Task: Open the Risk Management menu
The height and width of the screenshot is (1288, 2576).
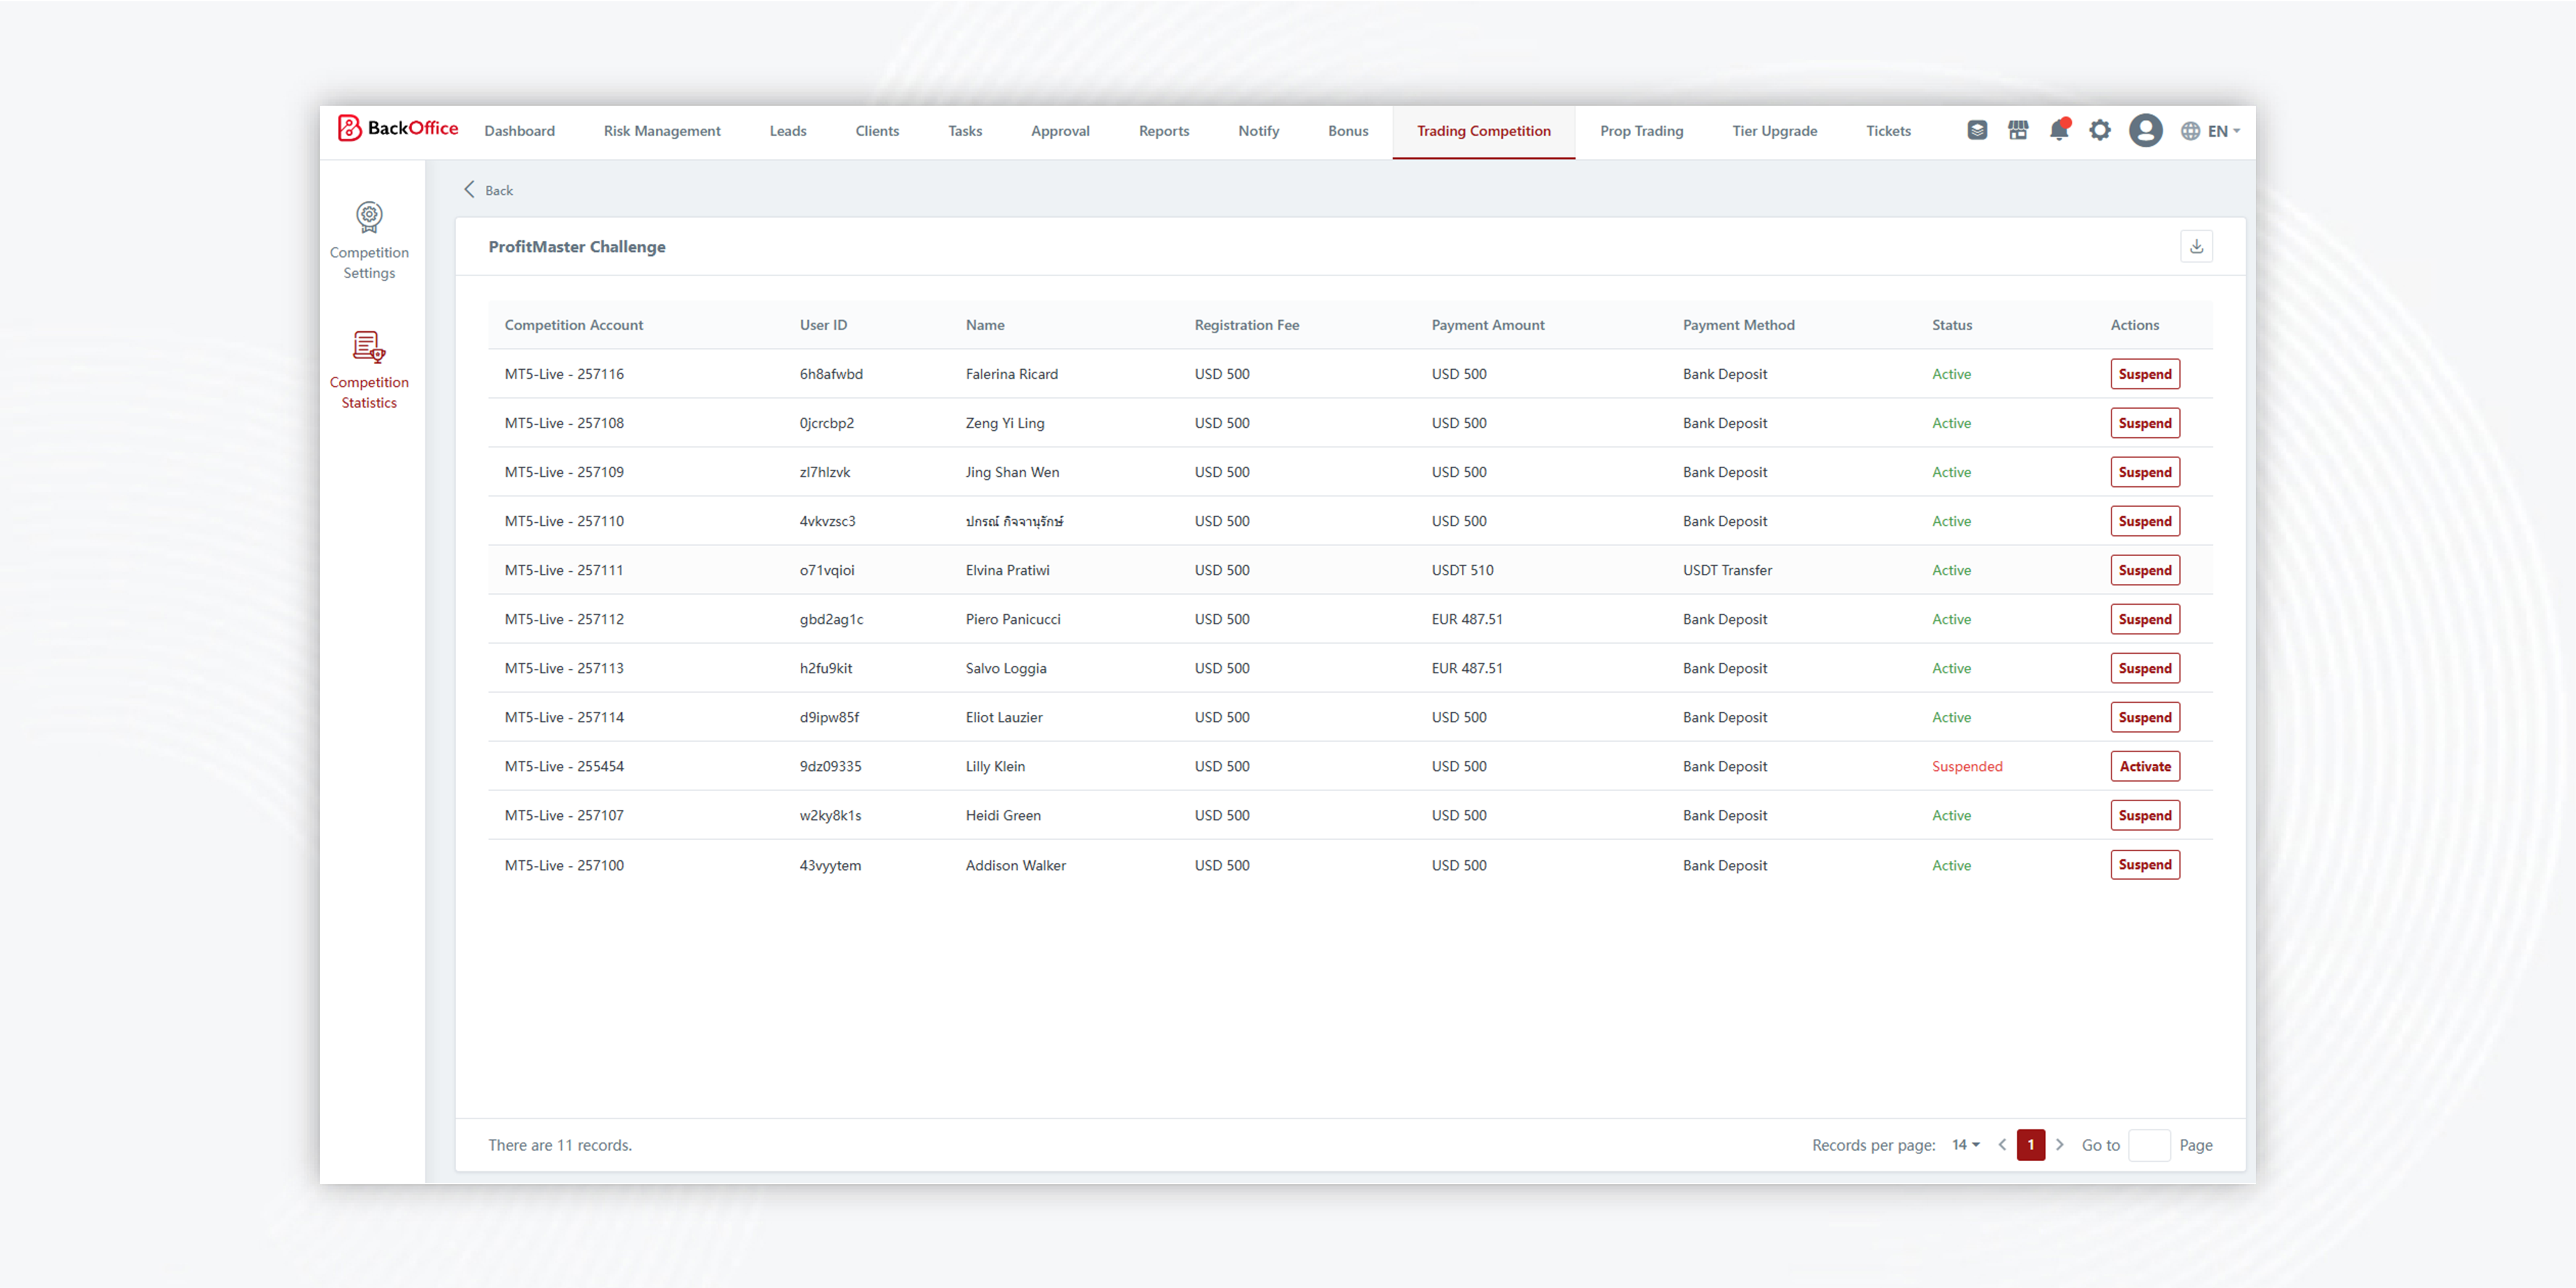Action: pos(662,131)
